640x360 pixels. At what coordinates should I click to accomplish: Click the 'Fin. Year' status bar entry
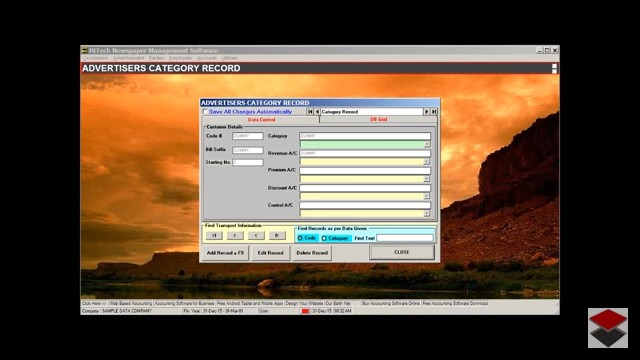click(213, 311)
